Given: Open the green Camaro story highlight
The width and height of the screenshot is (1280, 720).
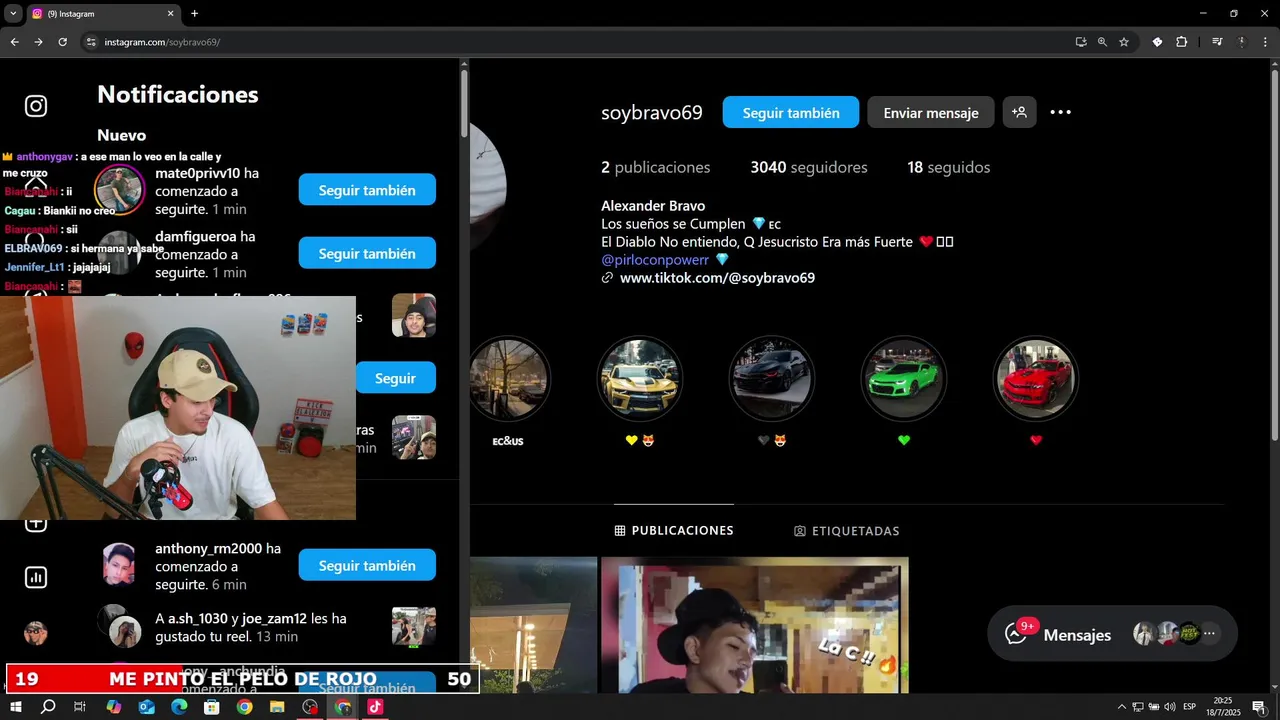Looking at the screenshot, I should (904, 378).
